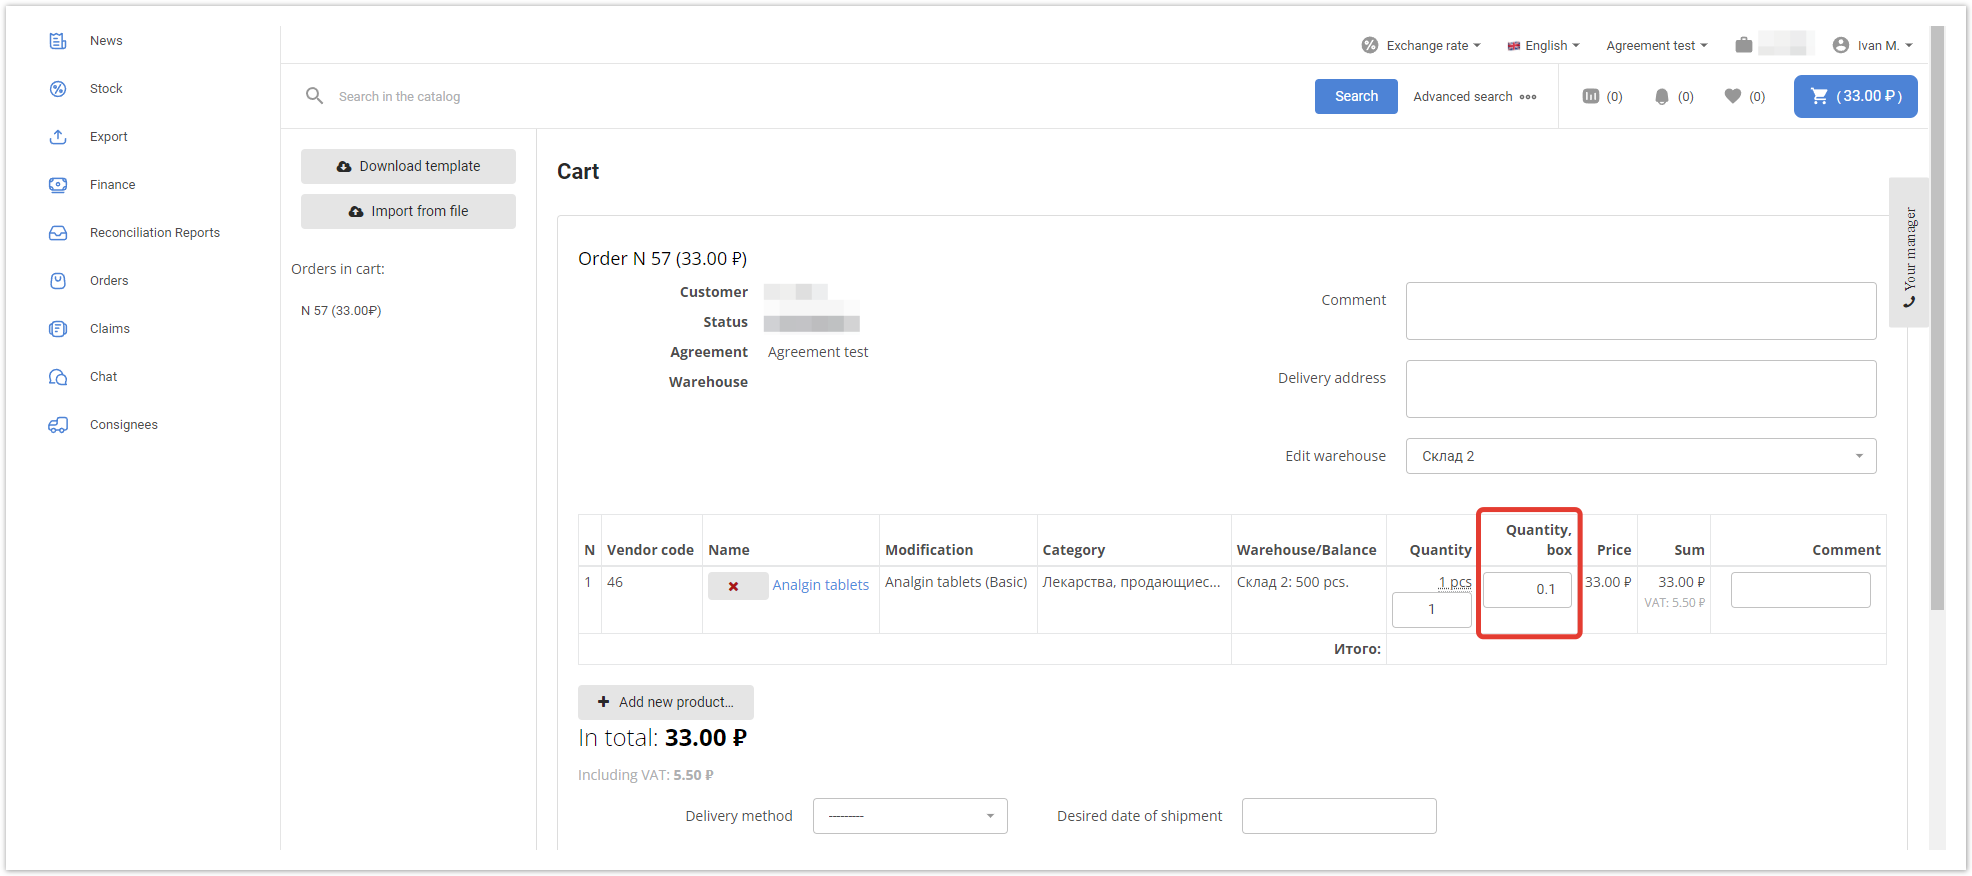This screenshot has height=876, width=1972.
Task: Open the favorites heart icon
Action: click(x=1733, y=96)
